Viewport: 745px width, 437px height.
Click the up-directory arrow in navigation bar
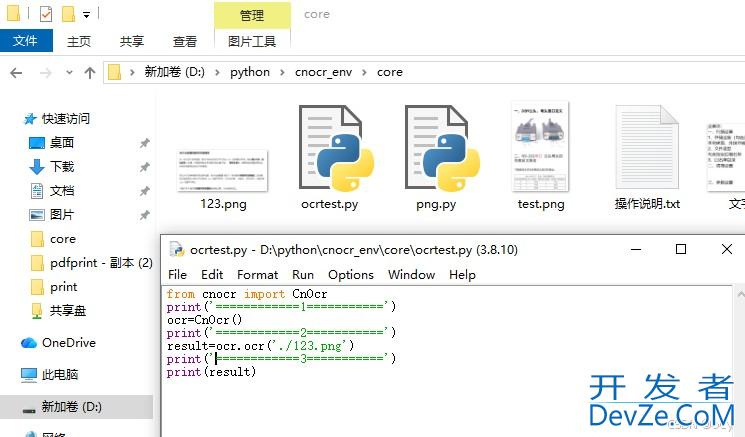(x=90, y=72)
